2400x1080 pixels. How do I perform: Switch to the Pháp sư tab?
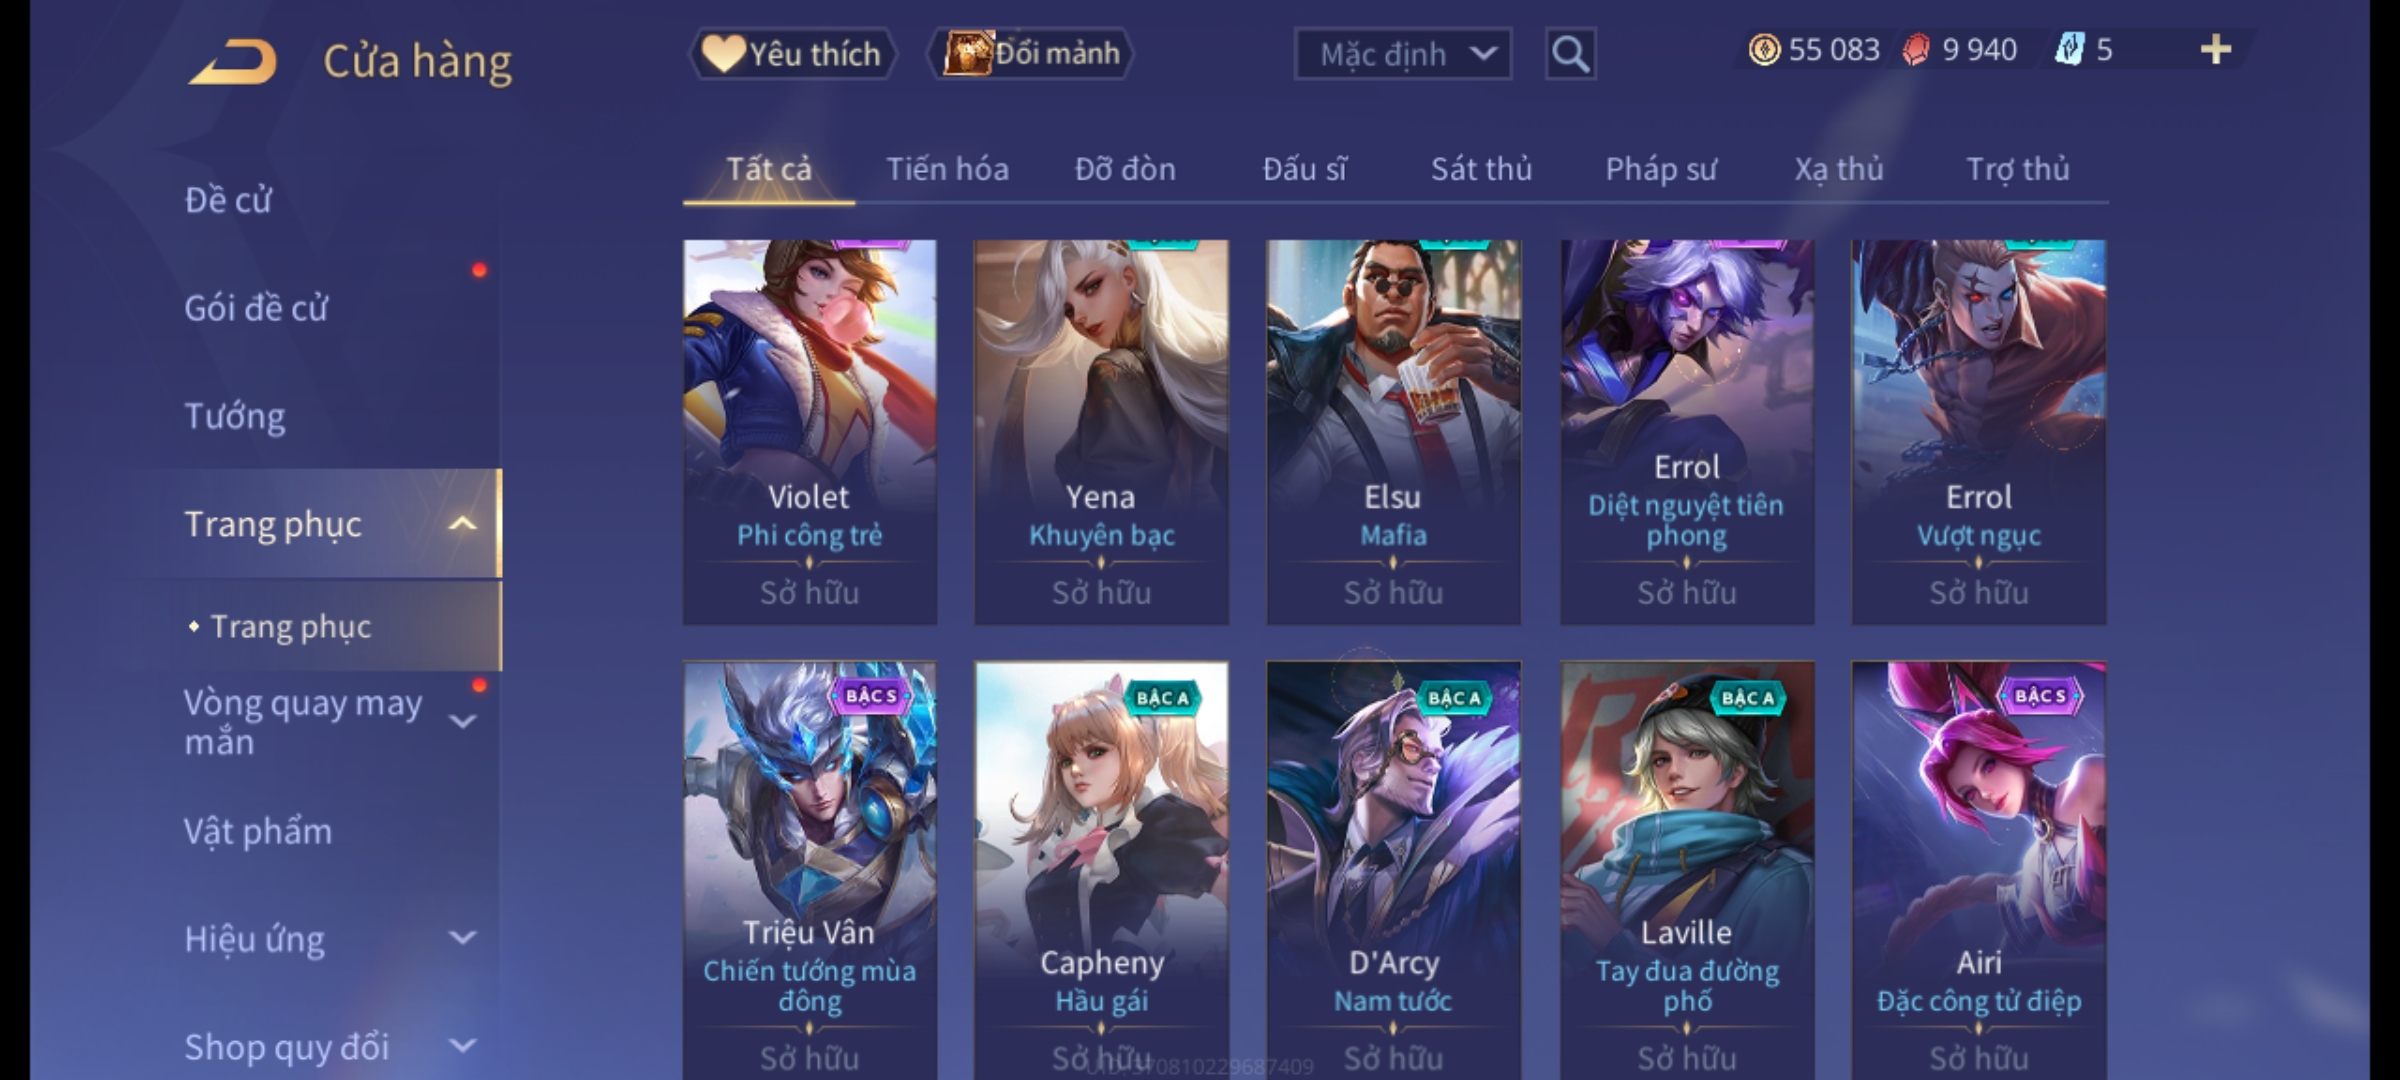coord(1661,169)
